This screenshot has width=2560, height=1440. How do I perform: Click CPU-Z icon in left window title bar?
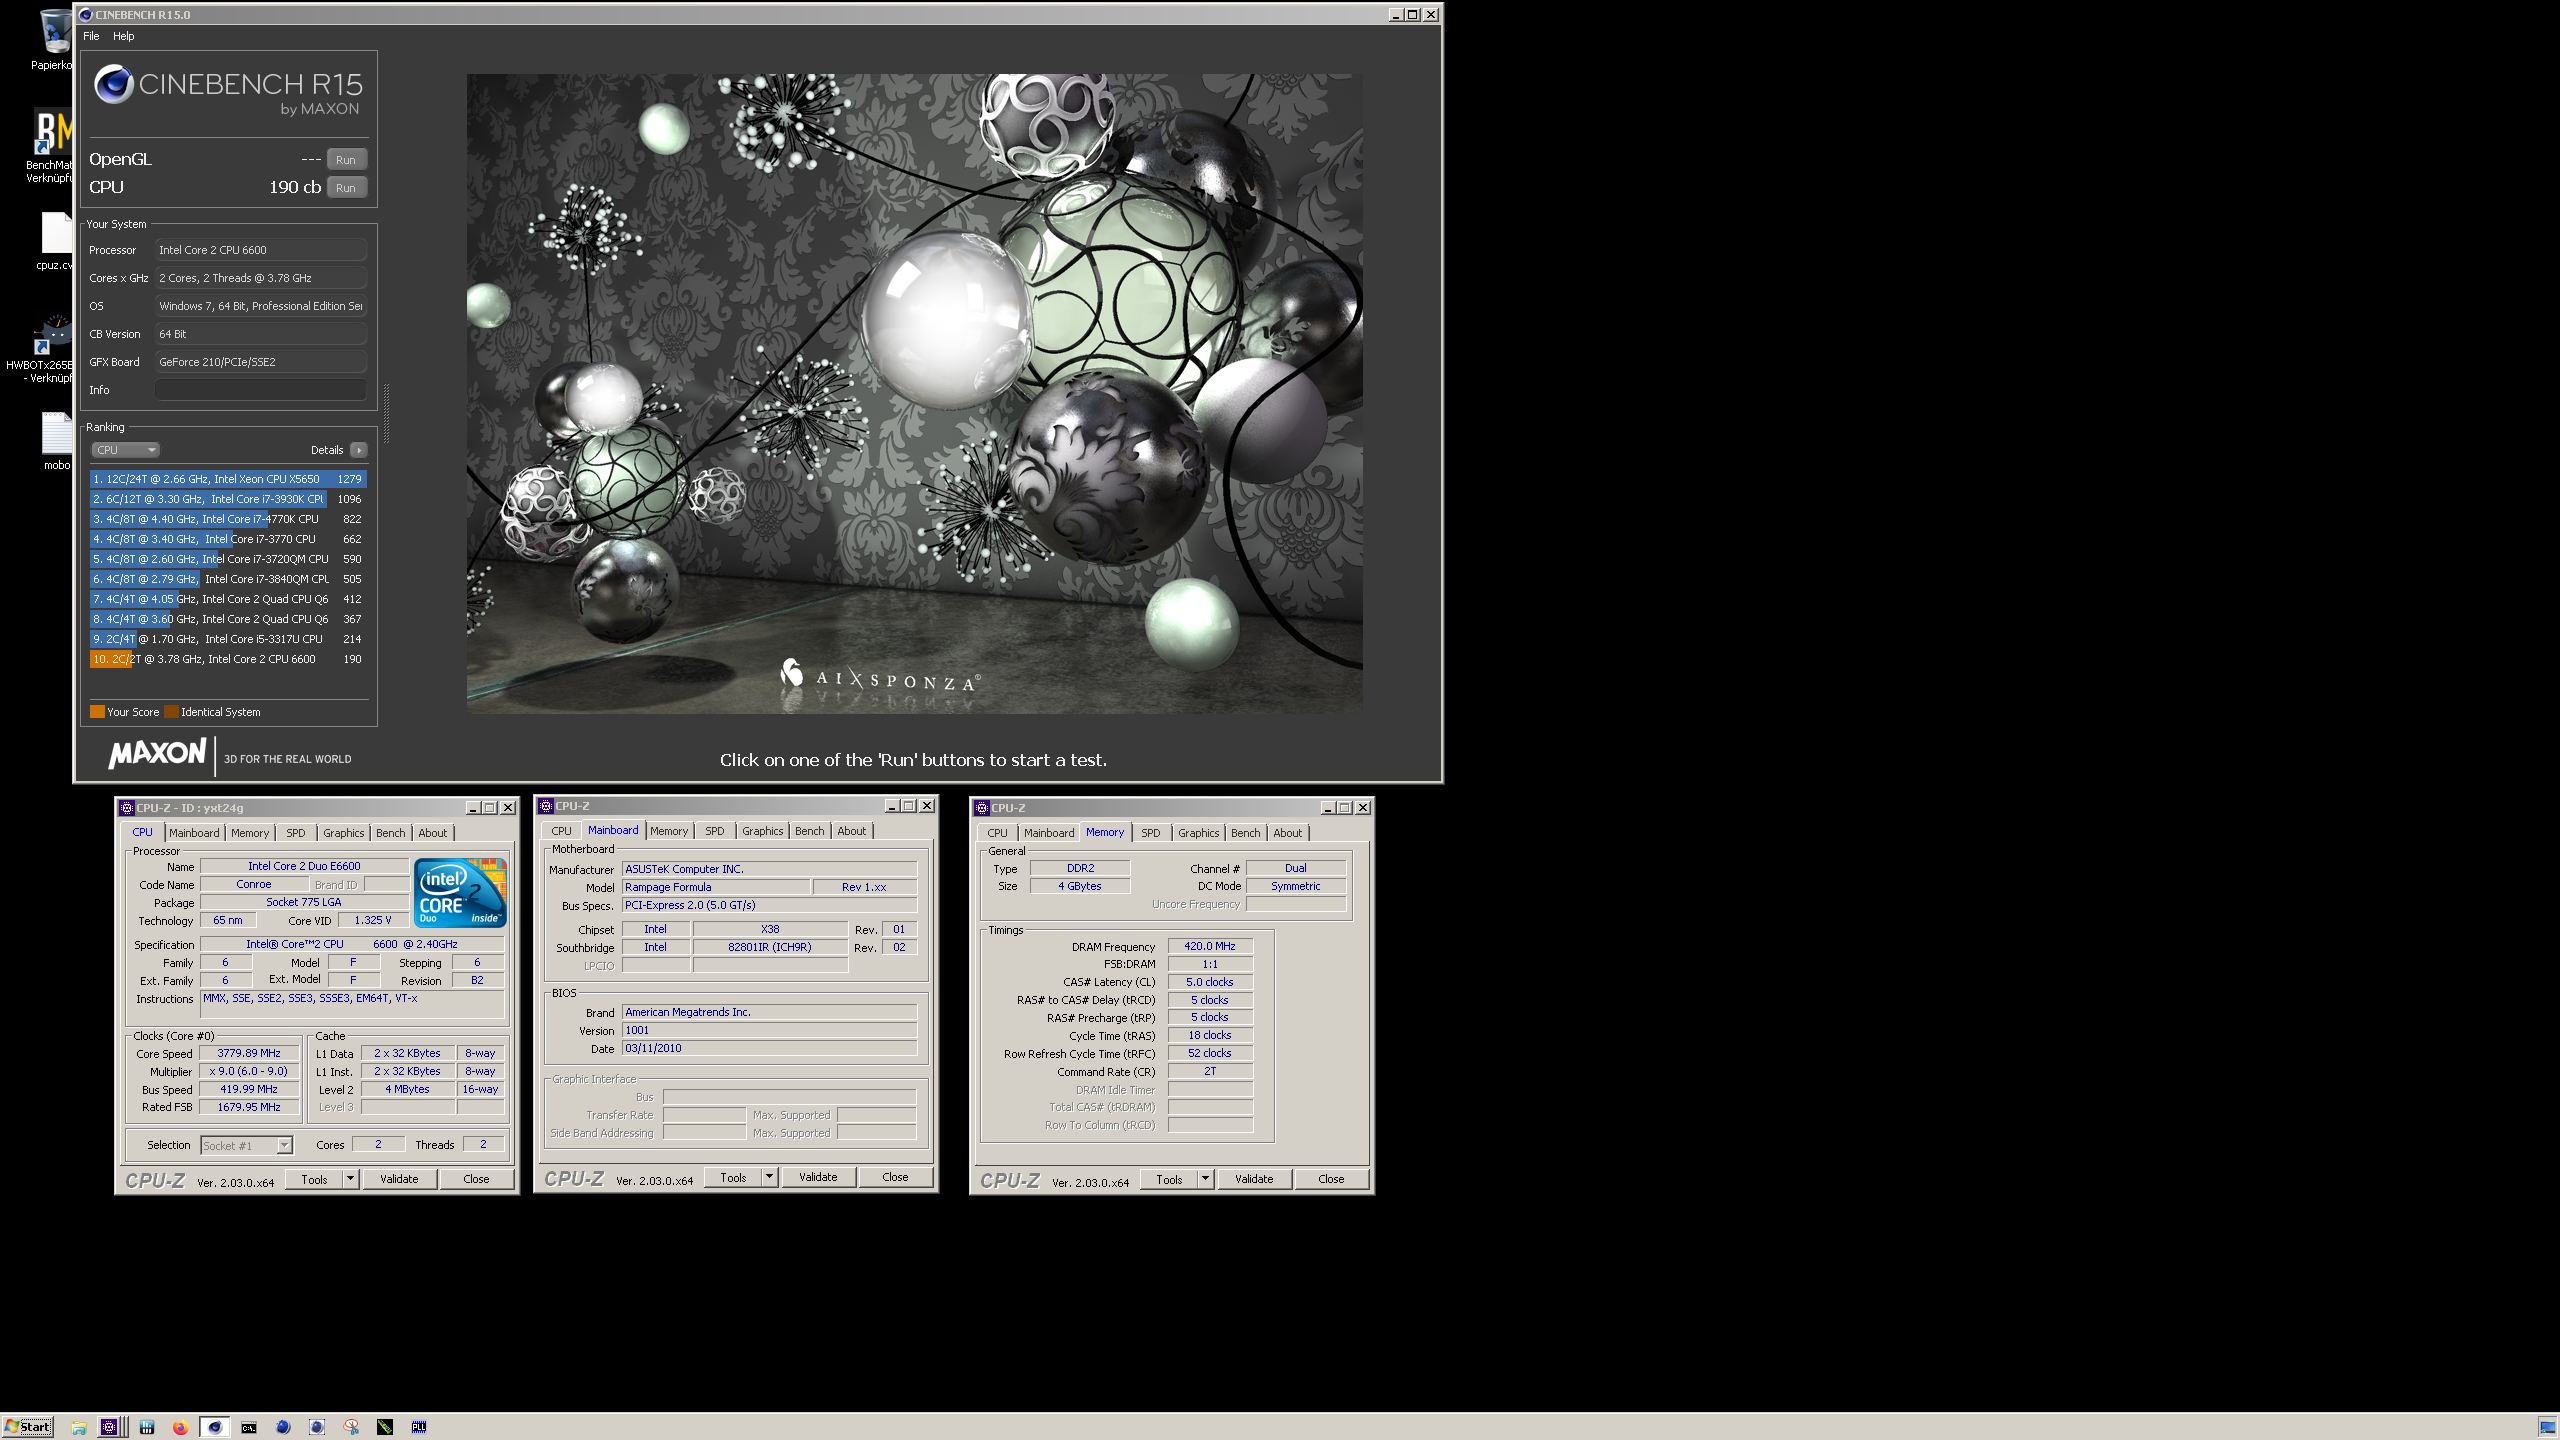click(x=126, y=808)
